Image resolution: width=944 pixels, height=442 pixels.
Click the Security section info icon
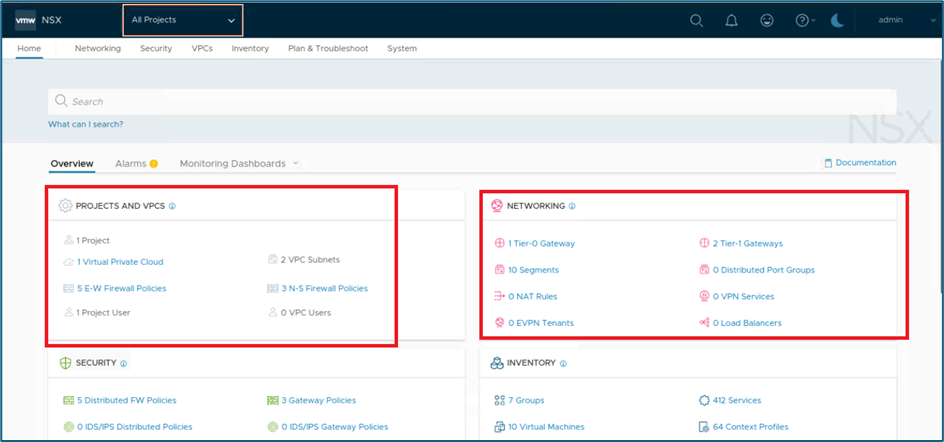[x=124, y=363]
